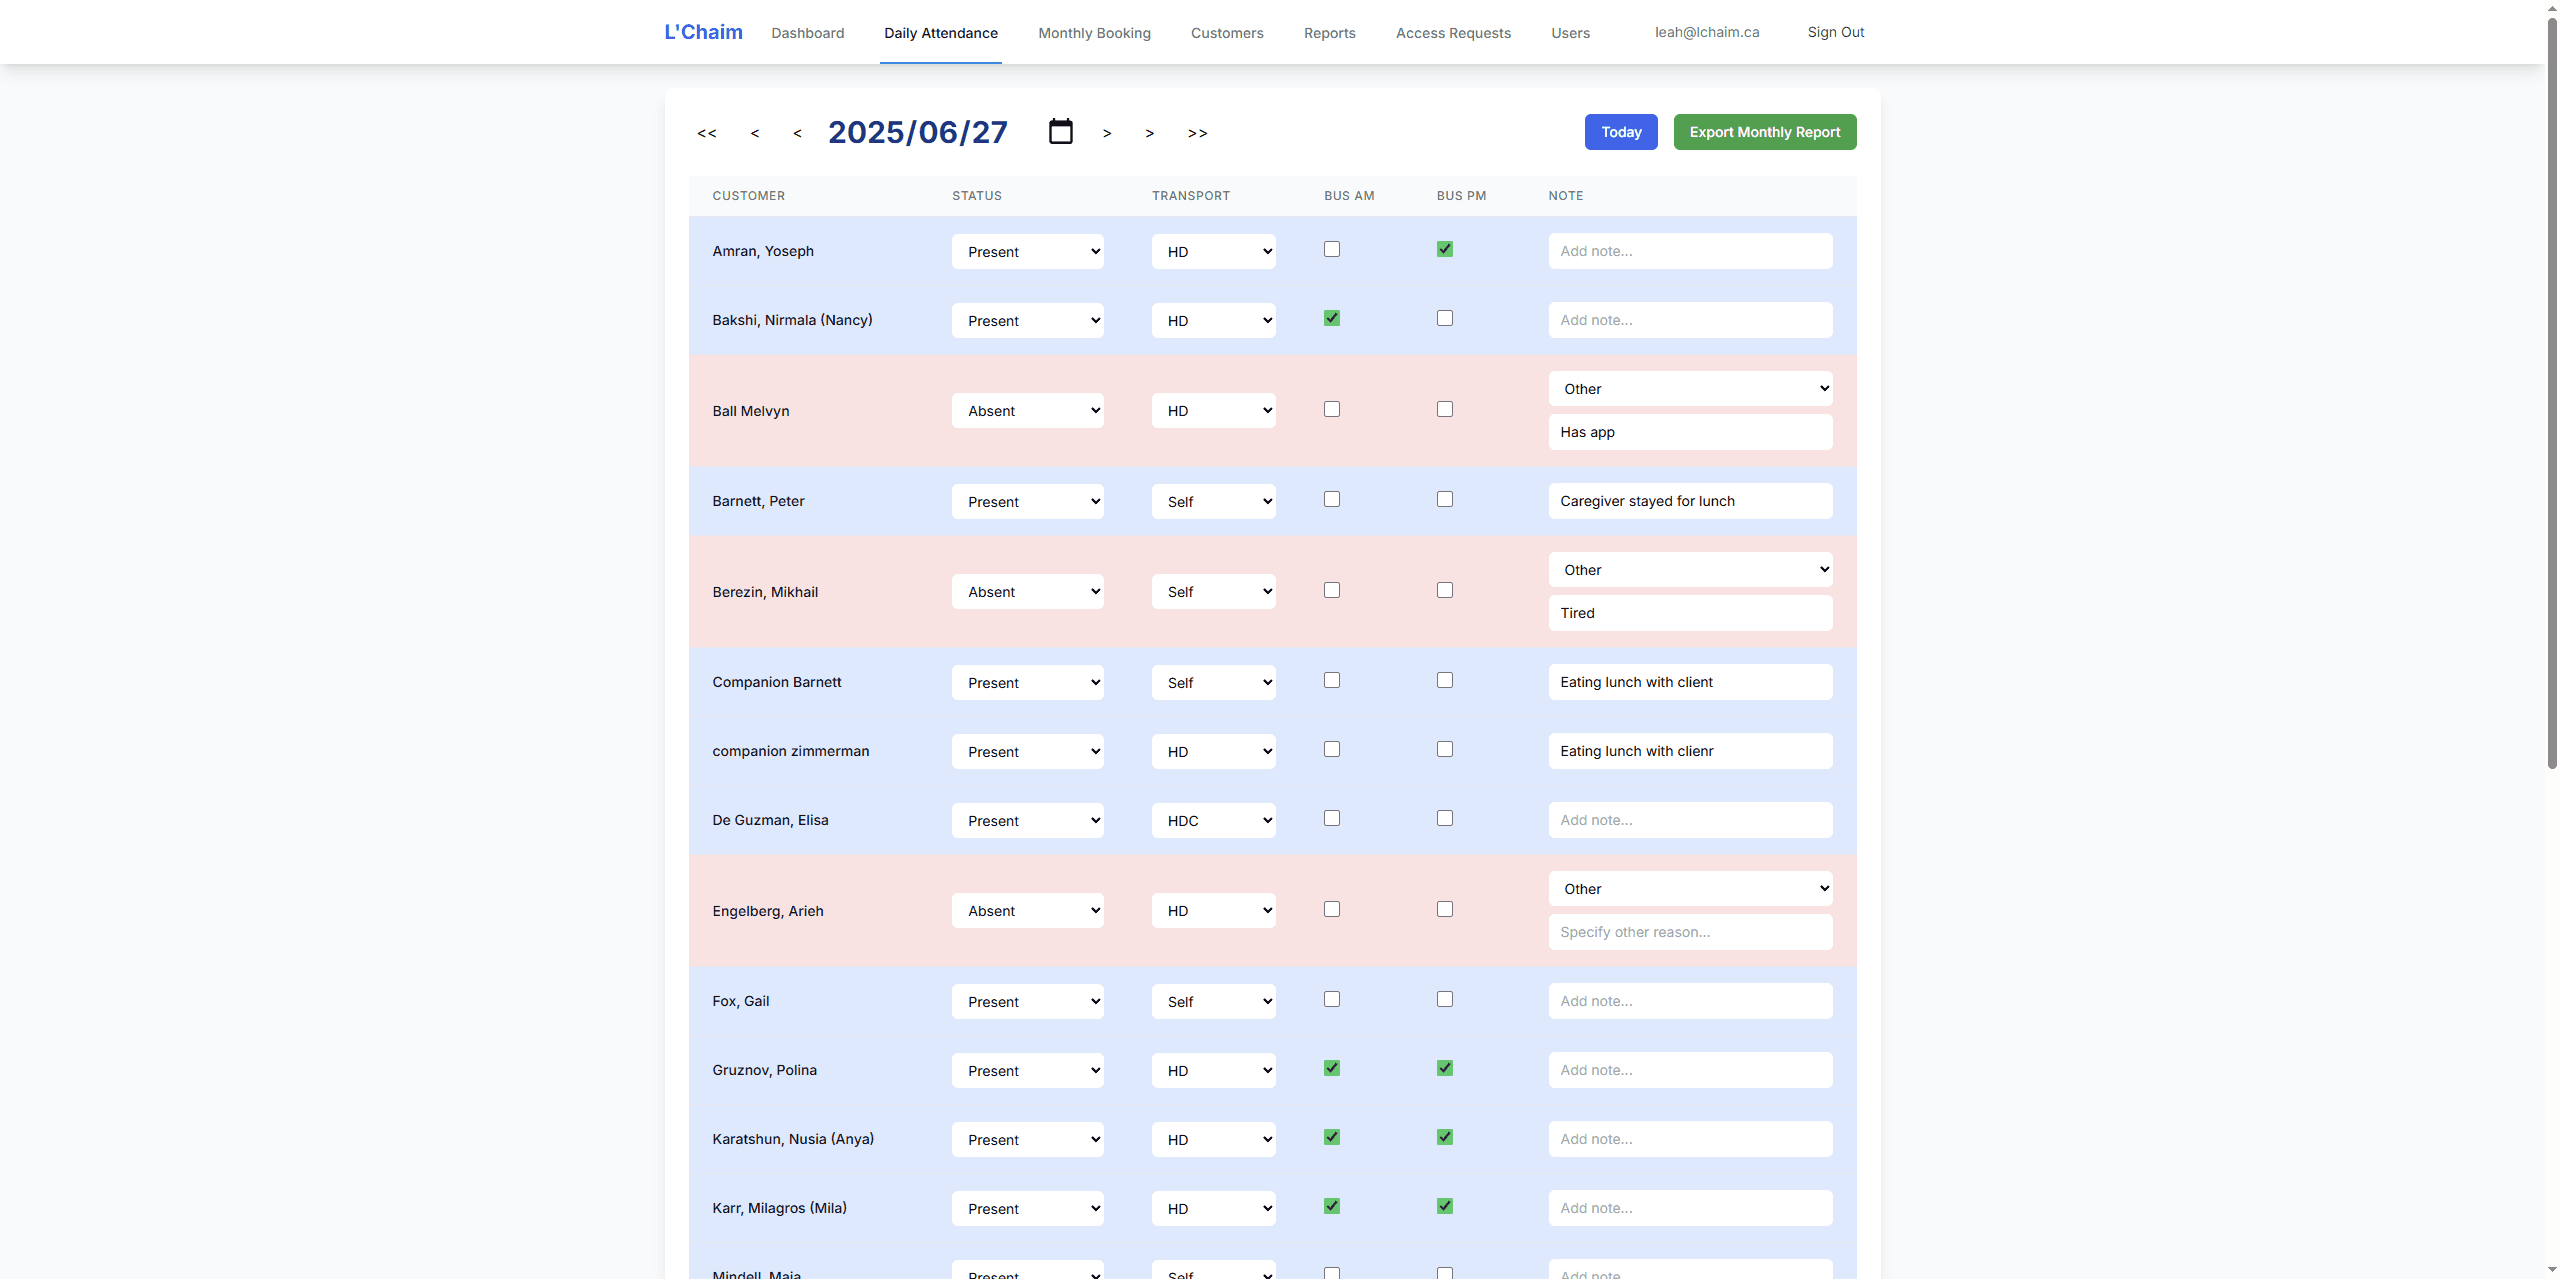Expand absence reason dropdown for Engelberg, Arieh

pos(1690,889)
